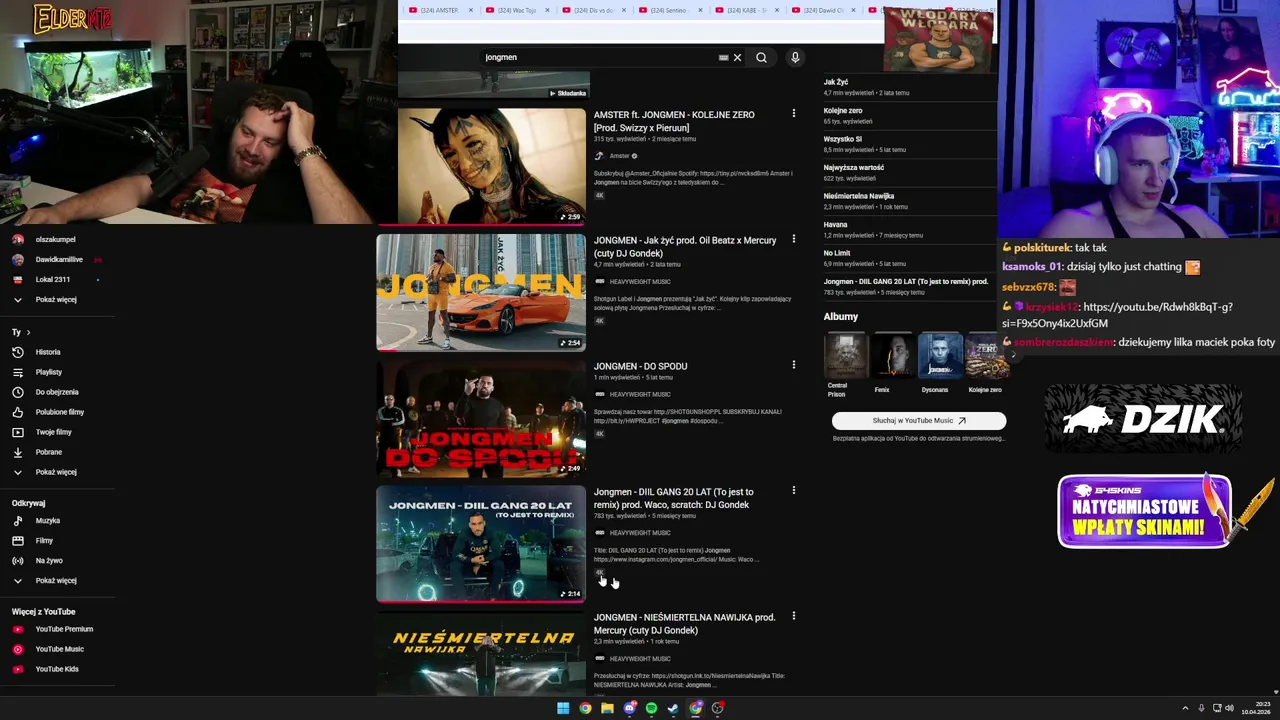
Task: Open options menu for Jak żyć video
Action: coord(794,239)
